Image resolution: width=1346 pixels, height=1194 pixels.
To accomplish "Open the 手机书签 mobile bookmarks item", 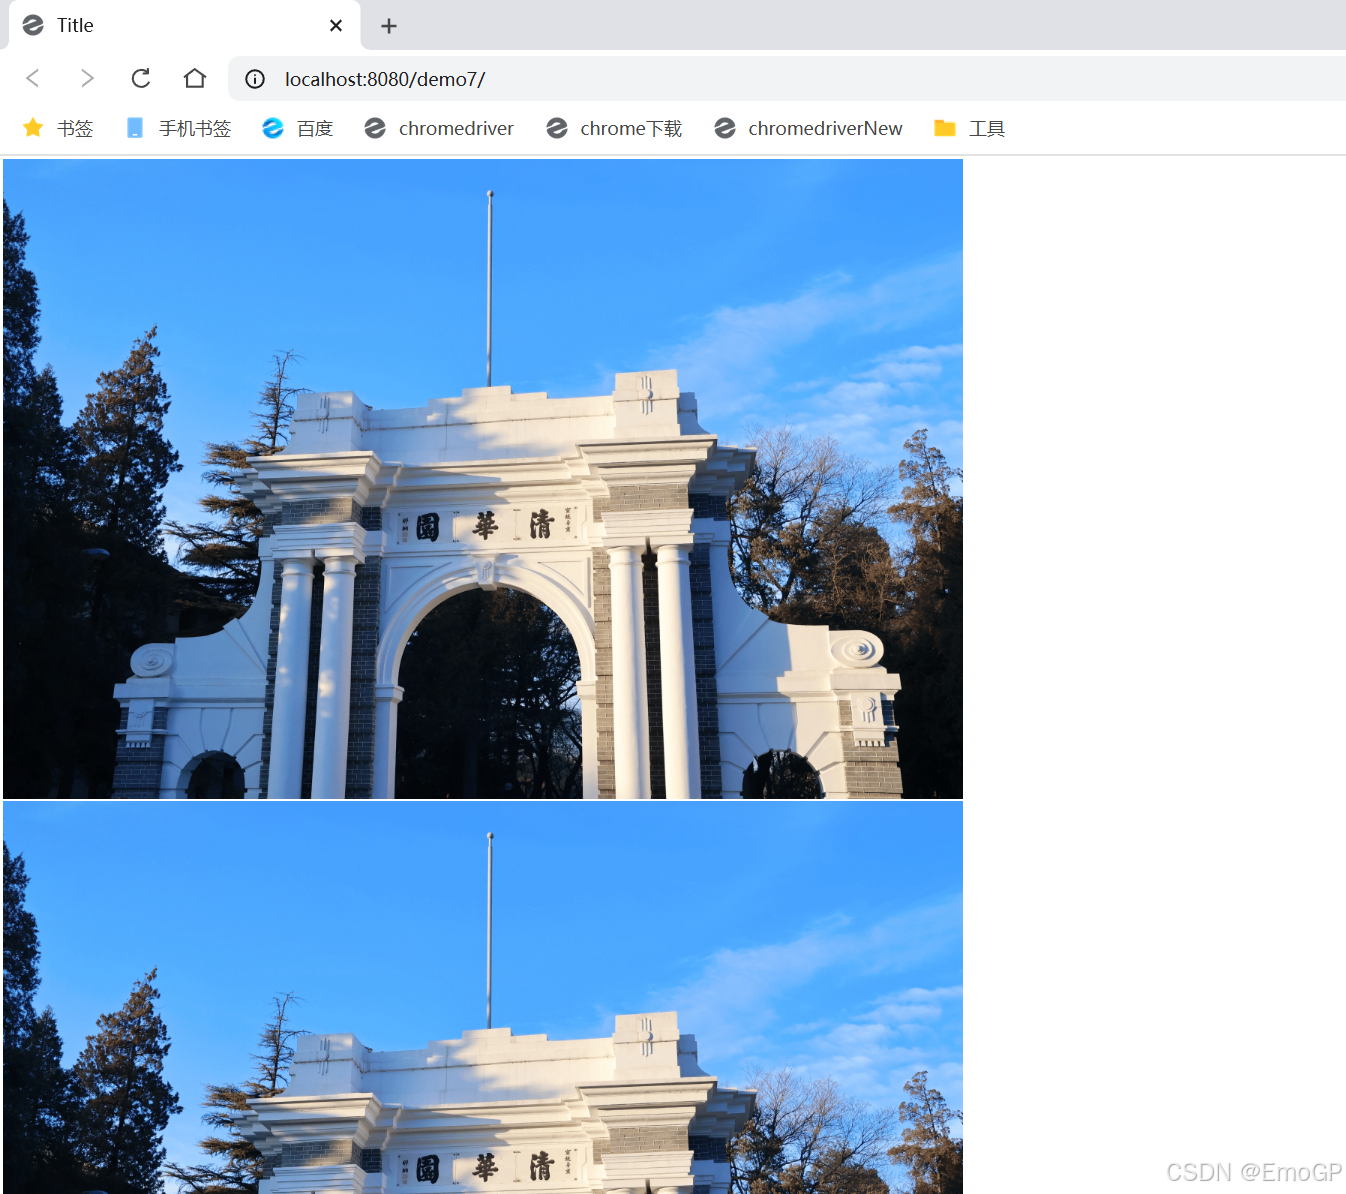I will coord(178,128).
